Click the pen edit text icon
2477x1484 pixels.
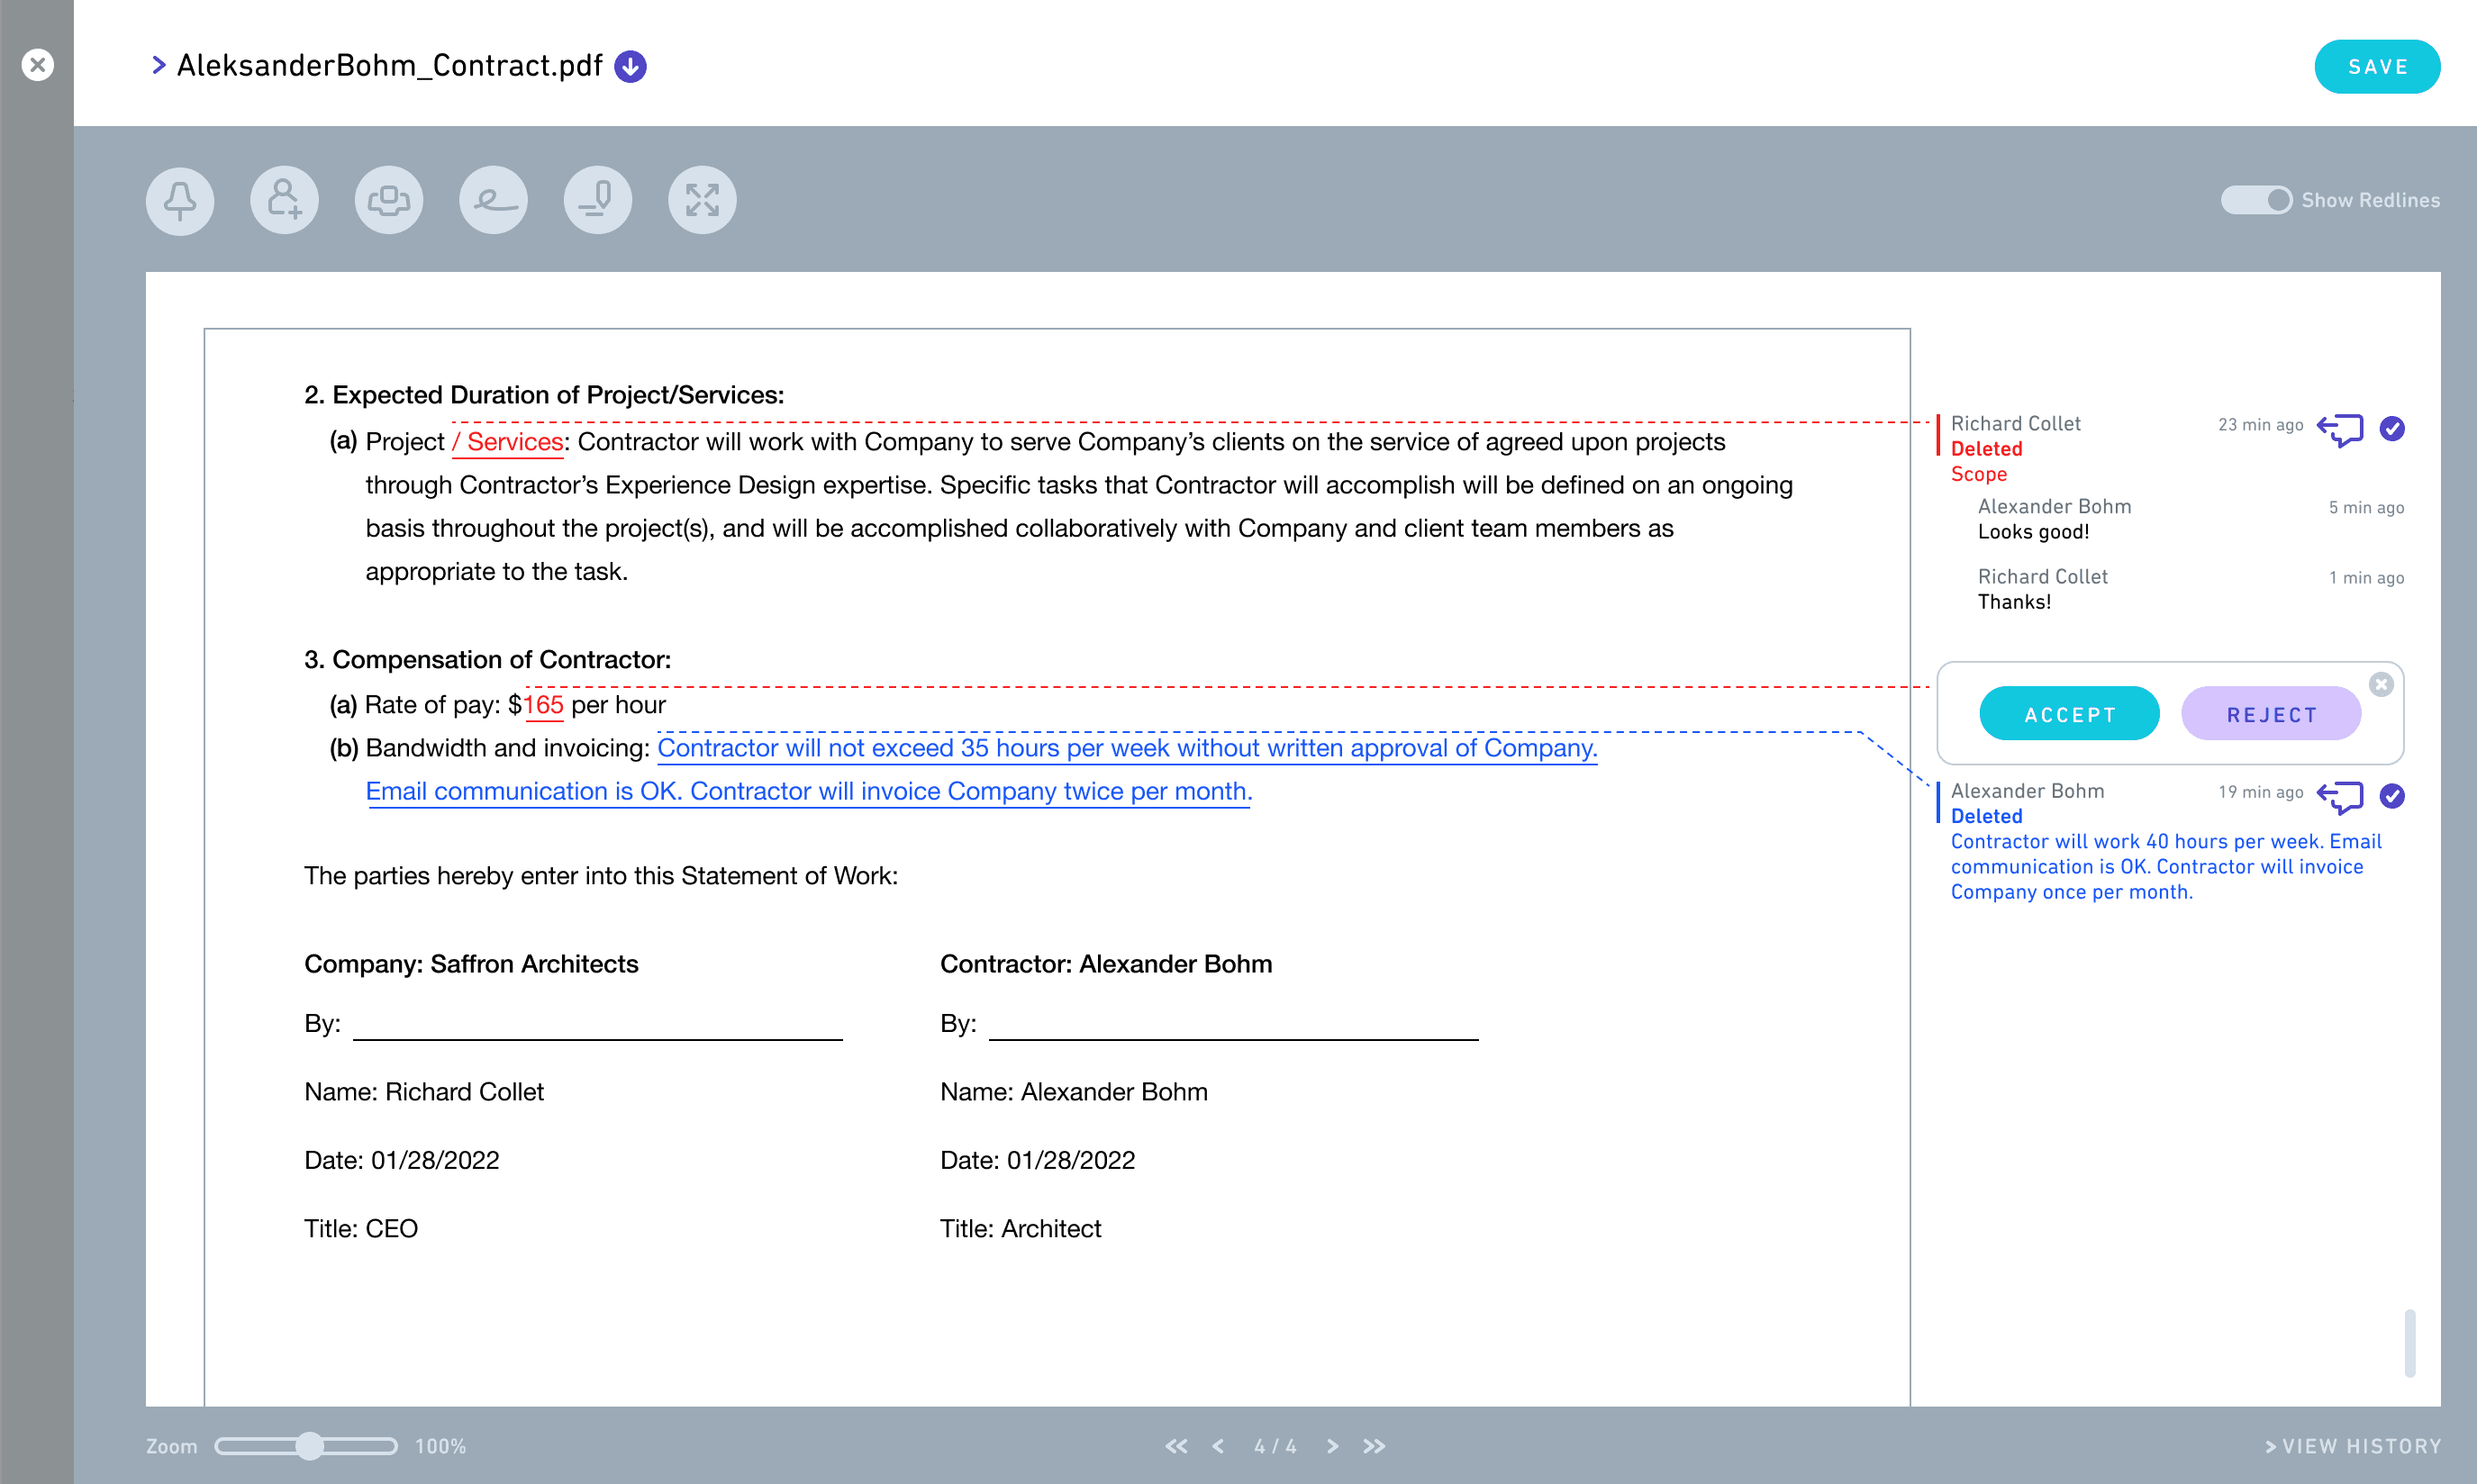point(598,200)
